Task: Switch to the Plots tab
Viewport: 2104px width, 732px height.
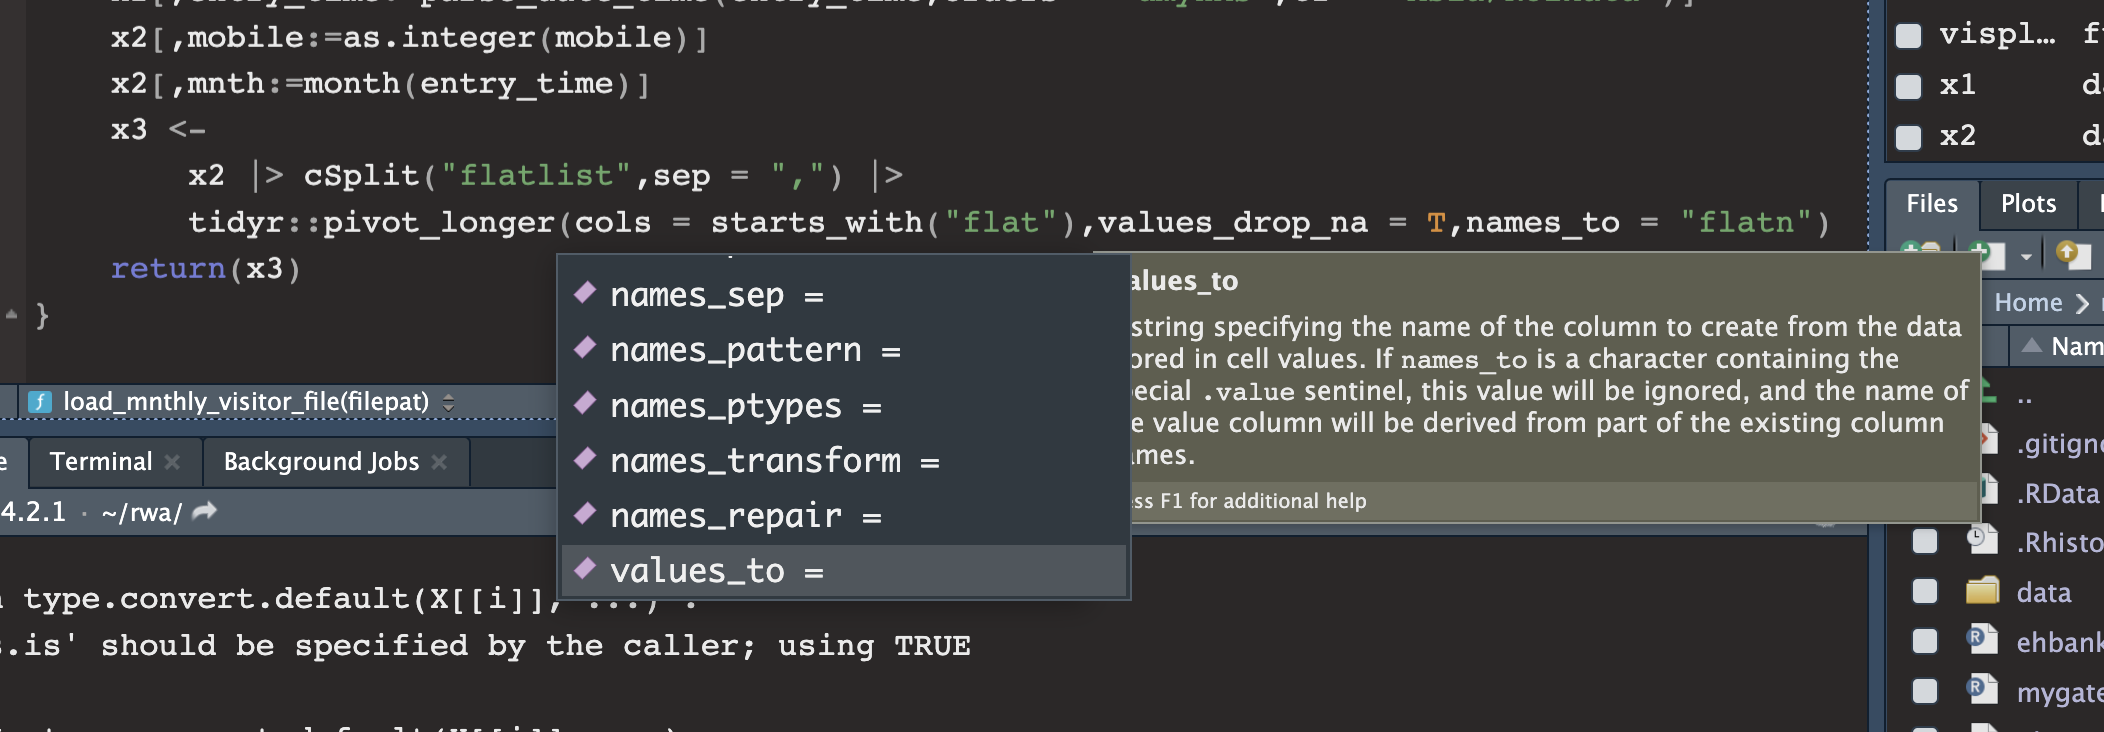Action: coord(2027,203)
